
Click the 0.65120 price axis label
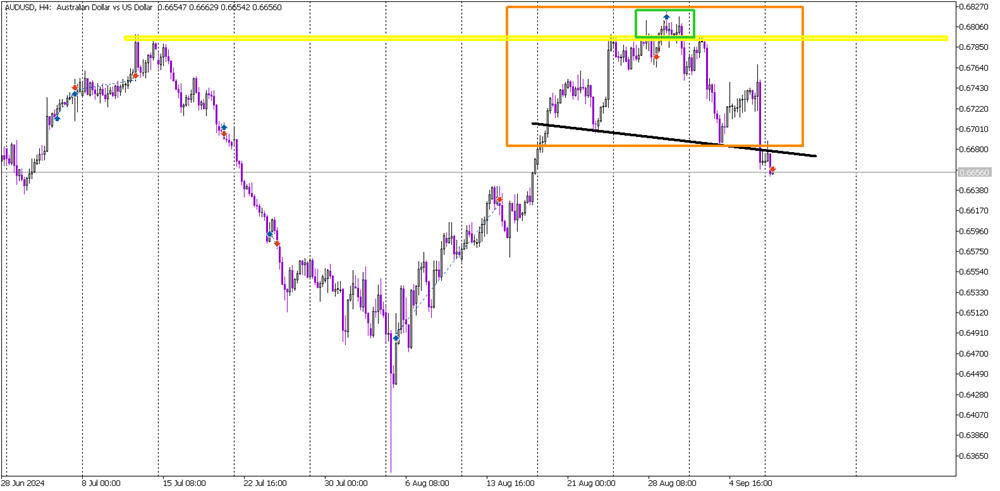(x=975, y=312)
